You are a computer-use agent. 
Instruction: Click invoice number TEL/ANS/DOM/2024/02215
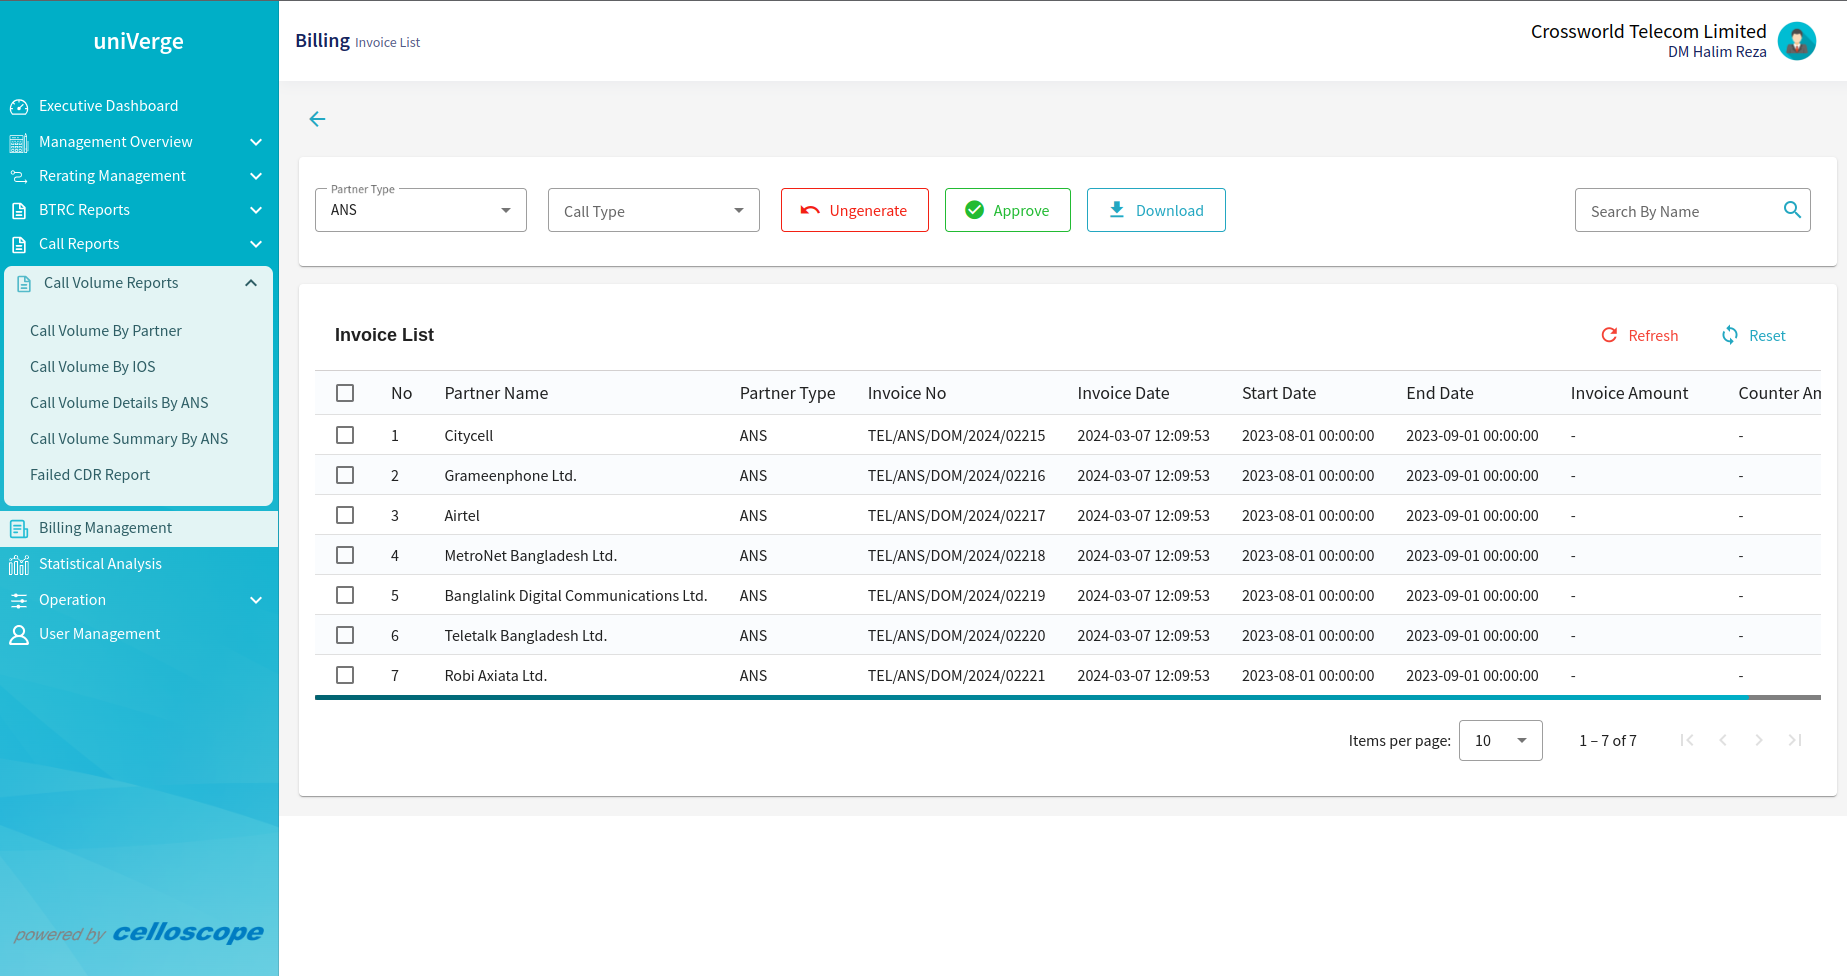tap(956, 436)
